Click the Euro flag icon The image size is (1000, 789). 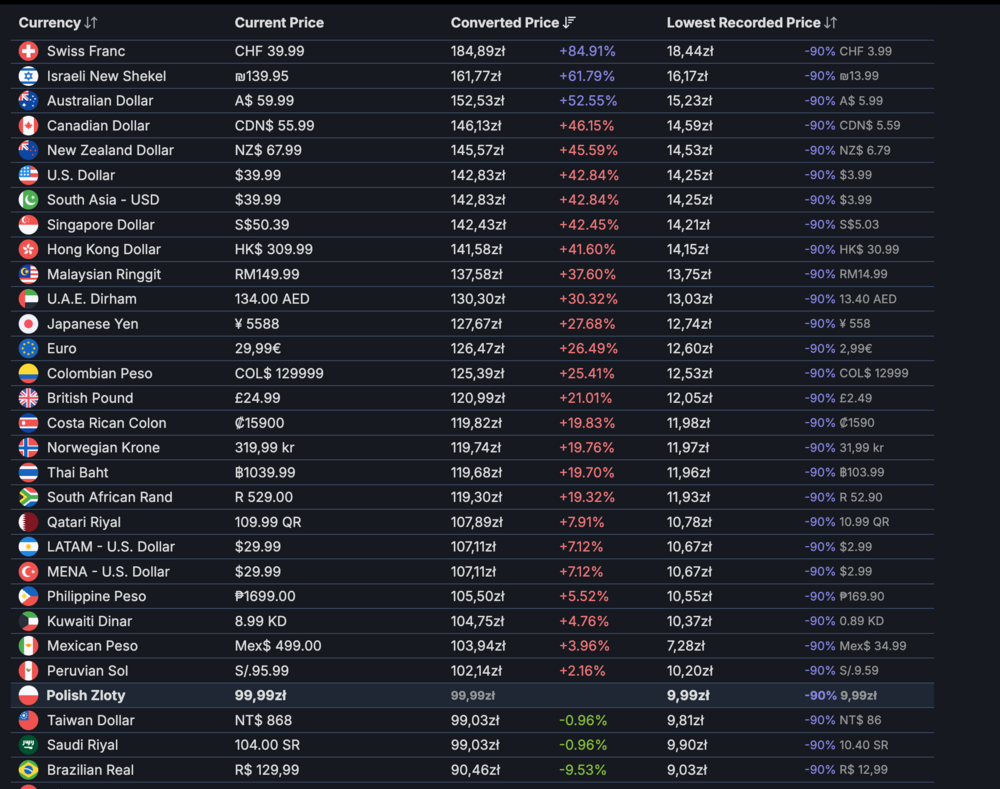(x=28, y=349)
